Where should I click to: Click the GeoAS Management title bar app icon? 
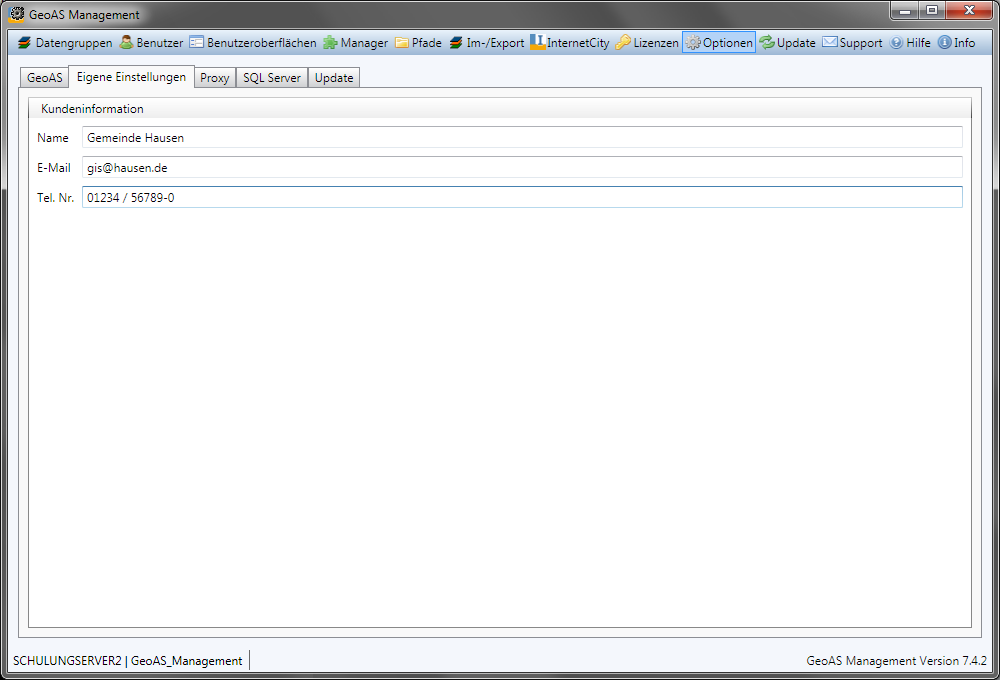click(x=17, y=13)
